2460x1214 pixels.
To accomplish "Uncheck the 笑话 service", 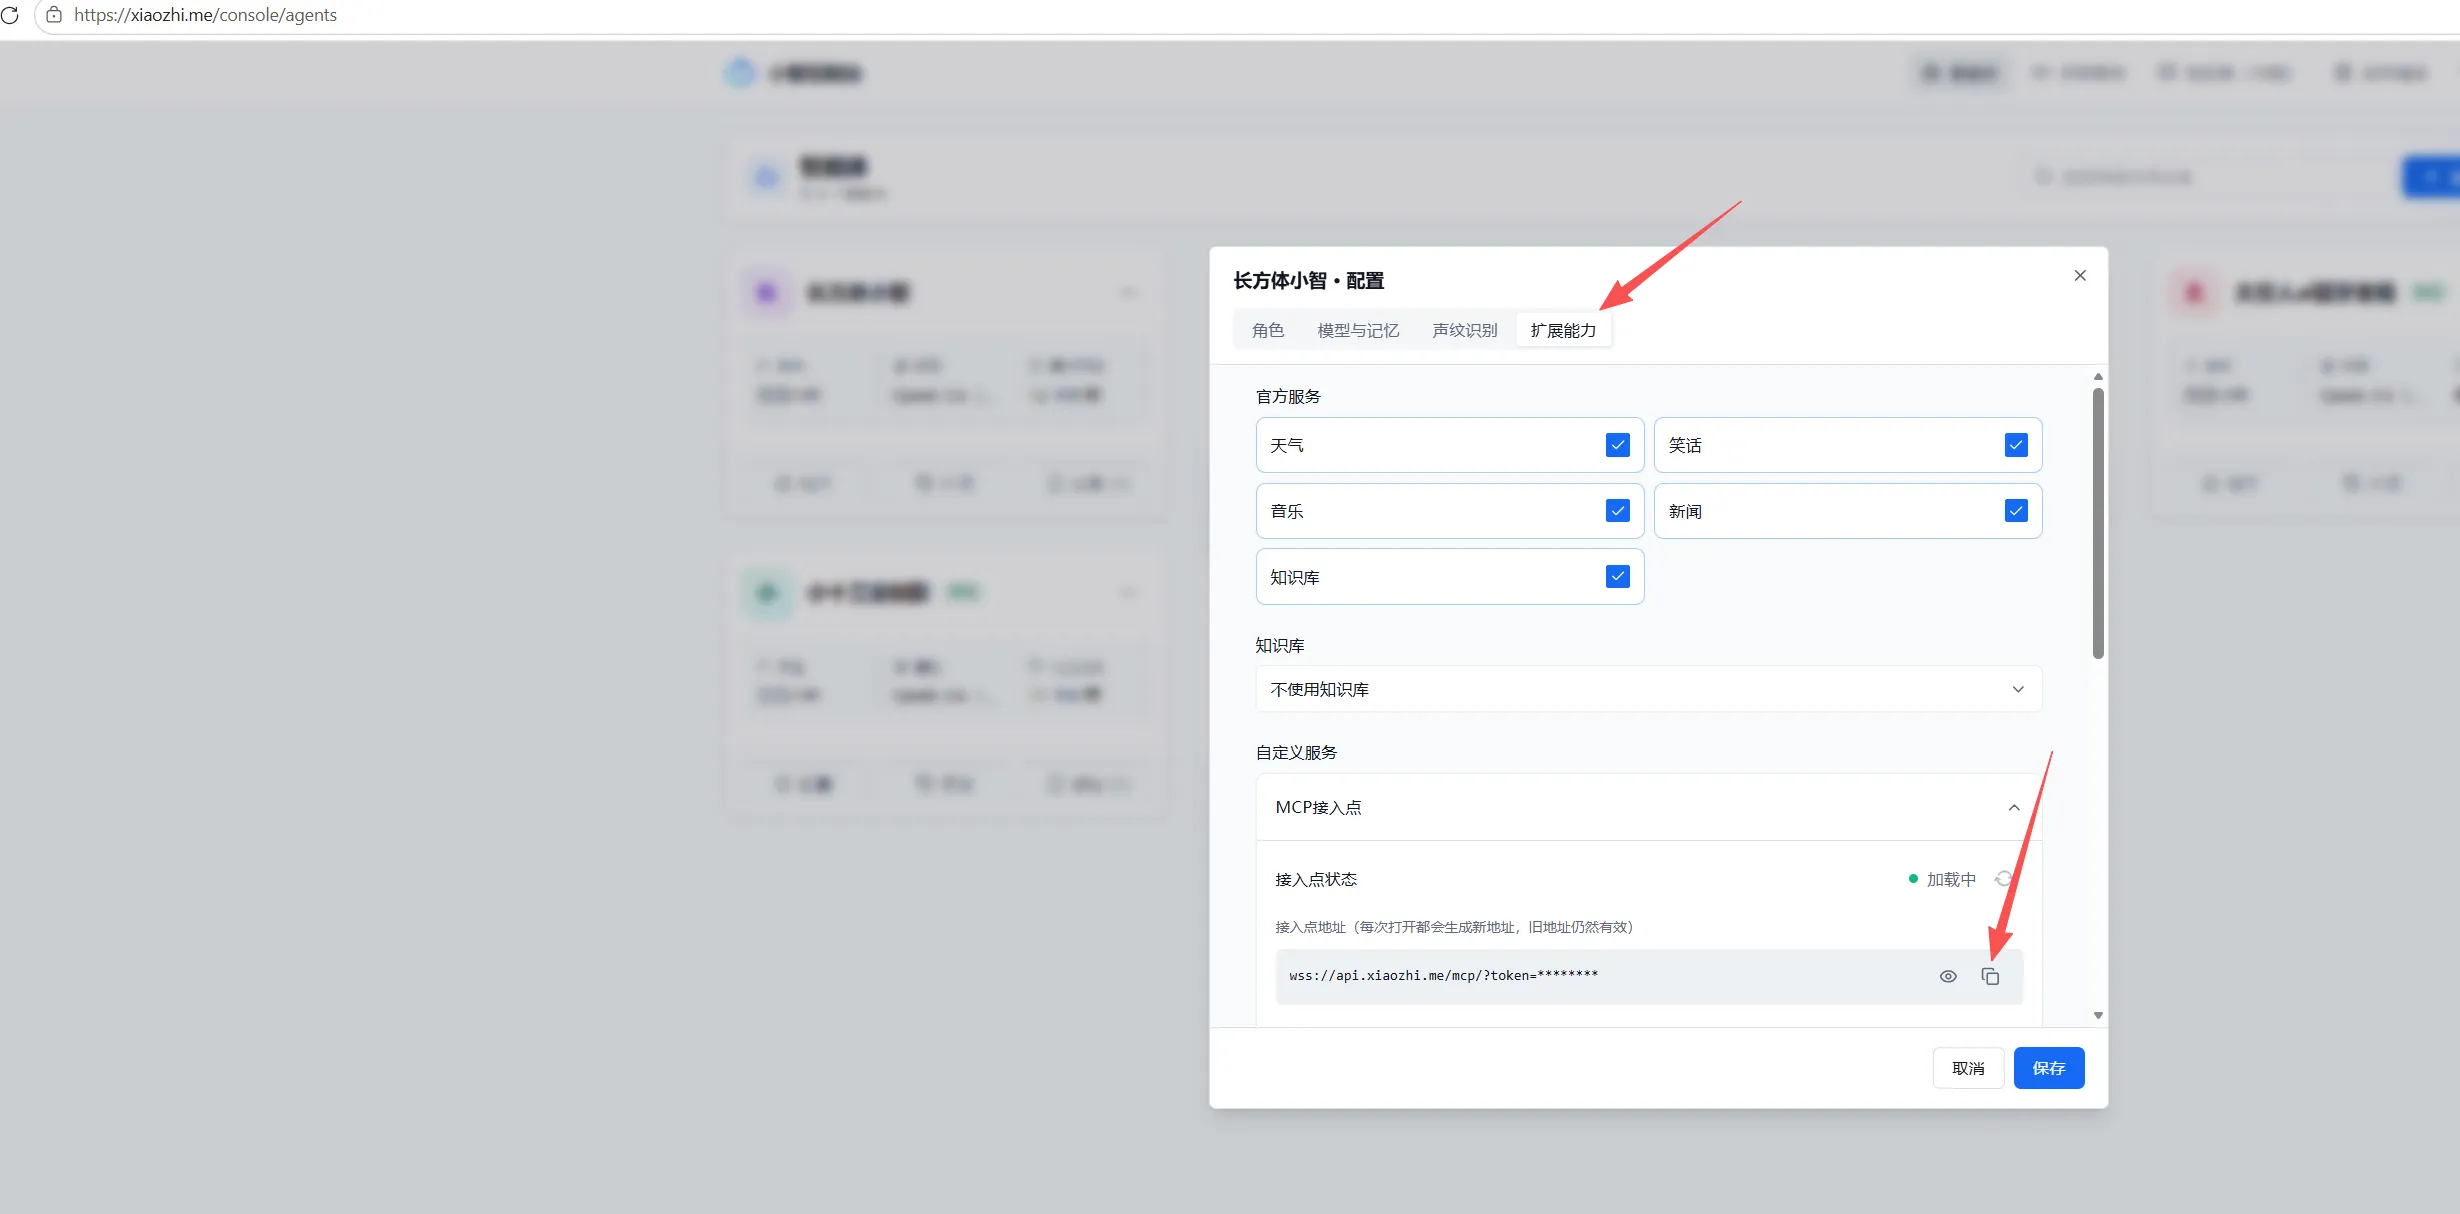I will tap(2016, 444).
